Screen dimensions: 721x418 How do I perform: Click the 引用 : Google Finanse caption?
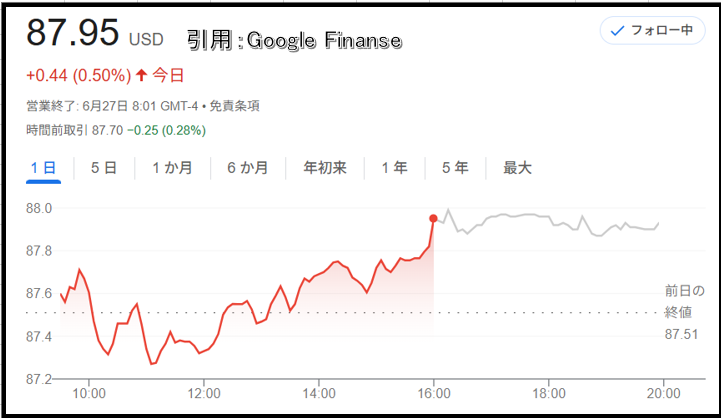pyautogui.click(x=294, y=40)
